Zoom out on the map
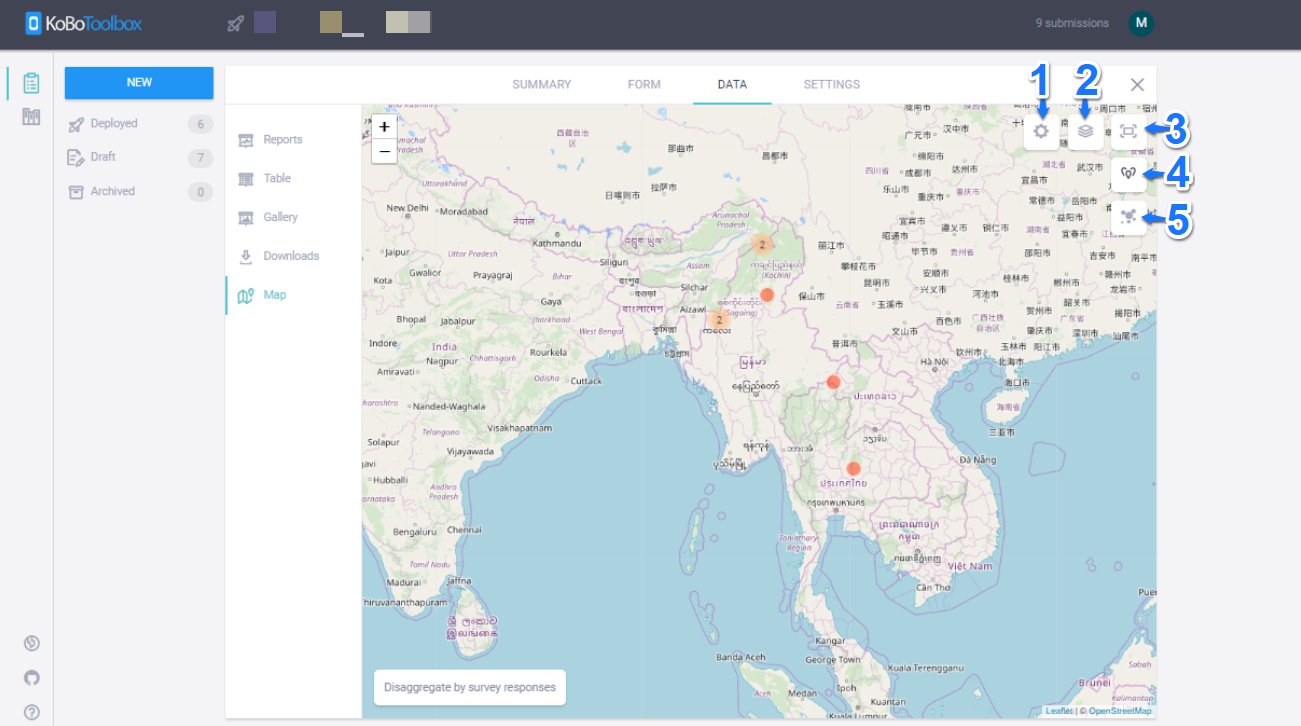The width and height of the screenshot is (1301, 726). 384,151
